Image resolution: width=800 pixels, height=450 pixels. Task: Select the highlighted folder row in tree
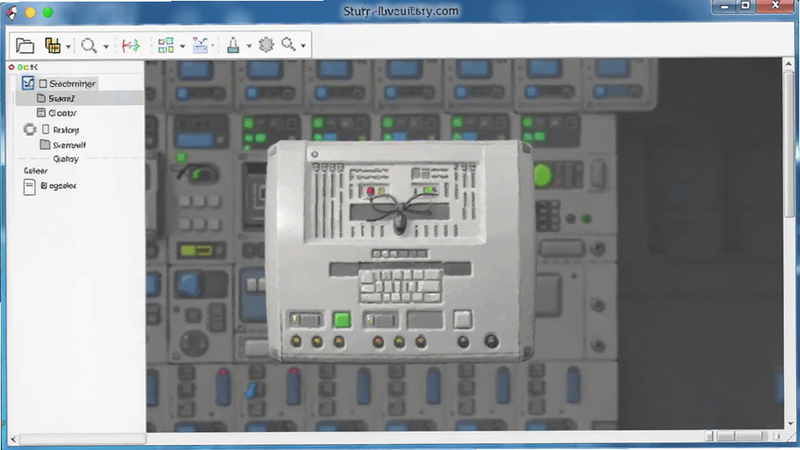(80, 98)
